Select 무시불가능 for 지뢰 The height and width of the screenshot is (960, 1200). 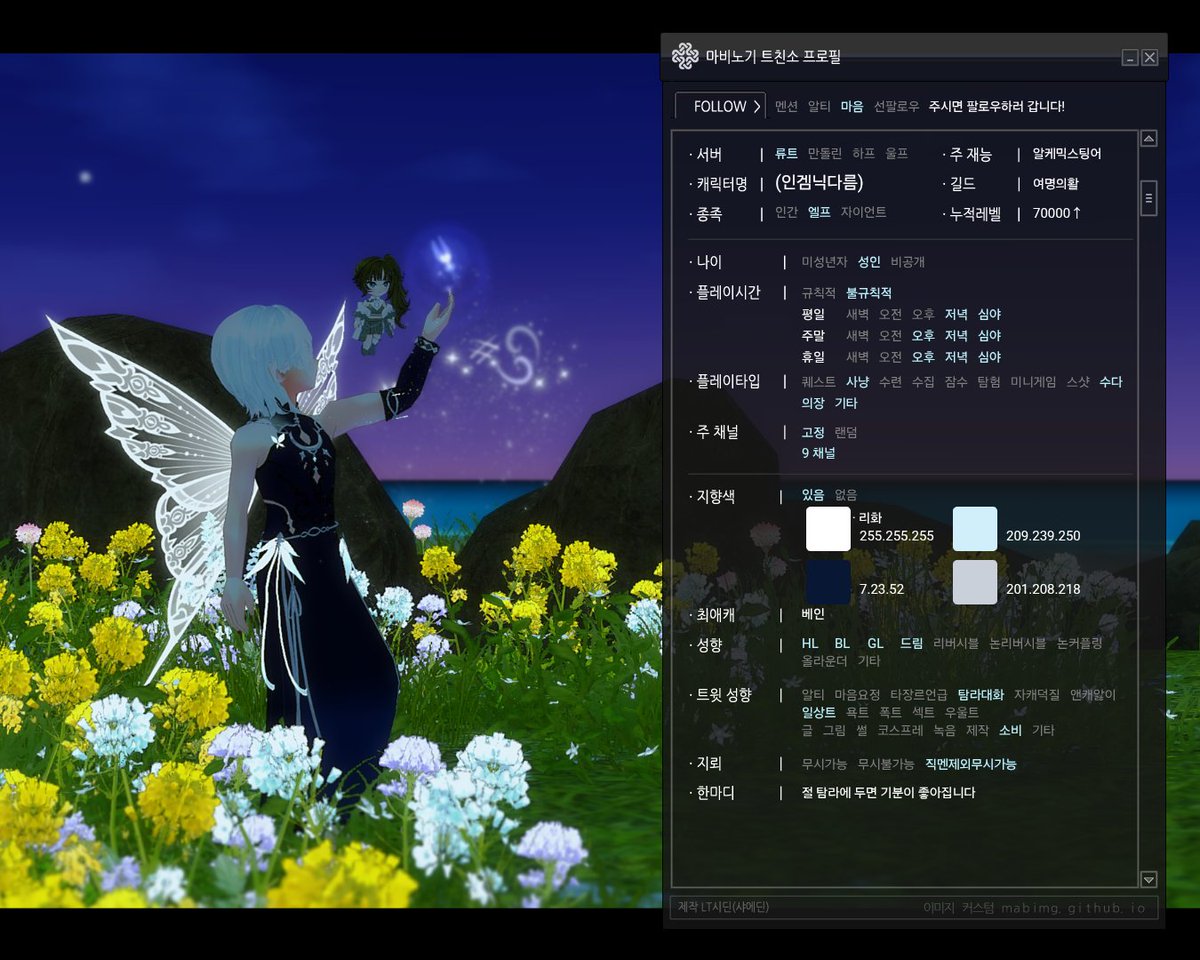coord(886,764)
